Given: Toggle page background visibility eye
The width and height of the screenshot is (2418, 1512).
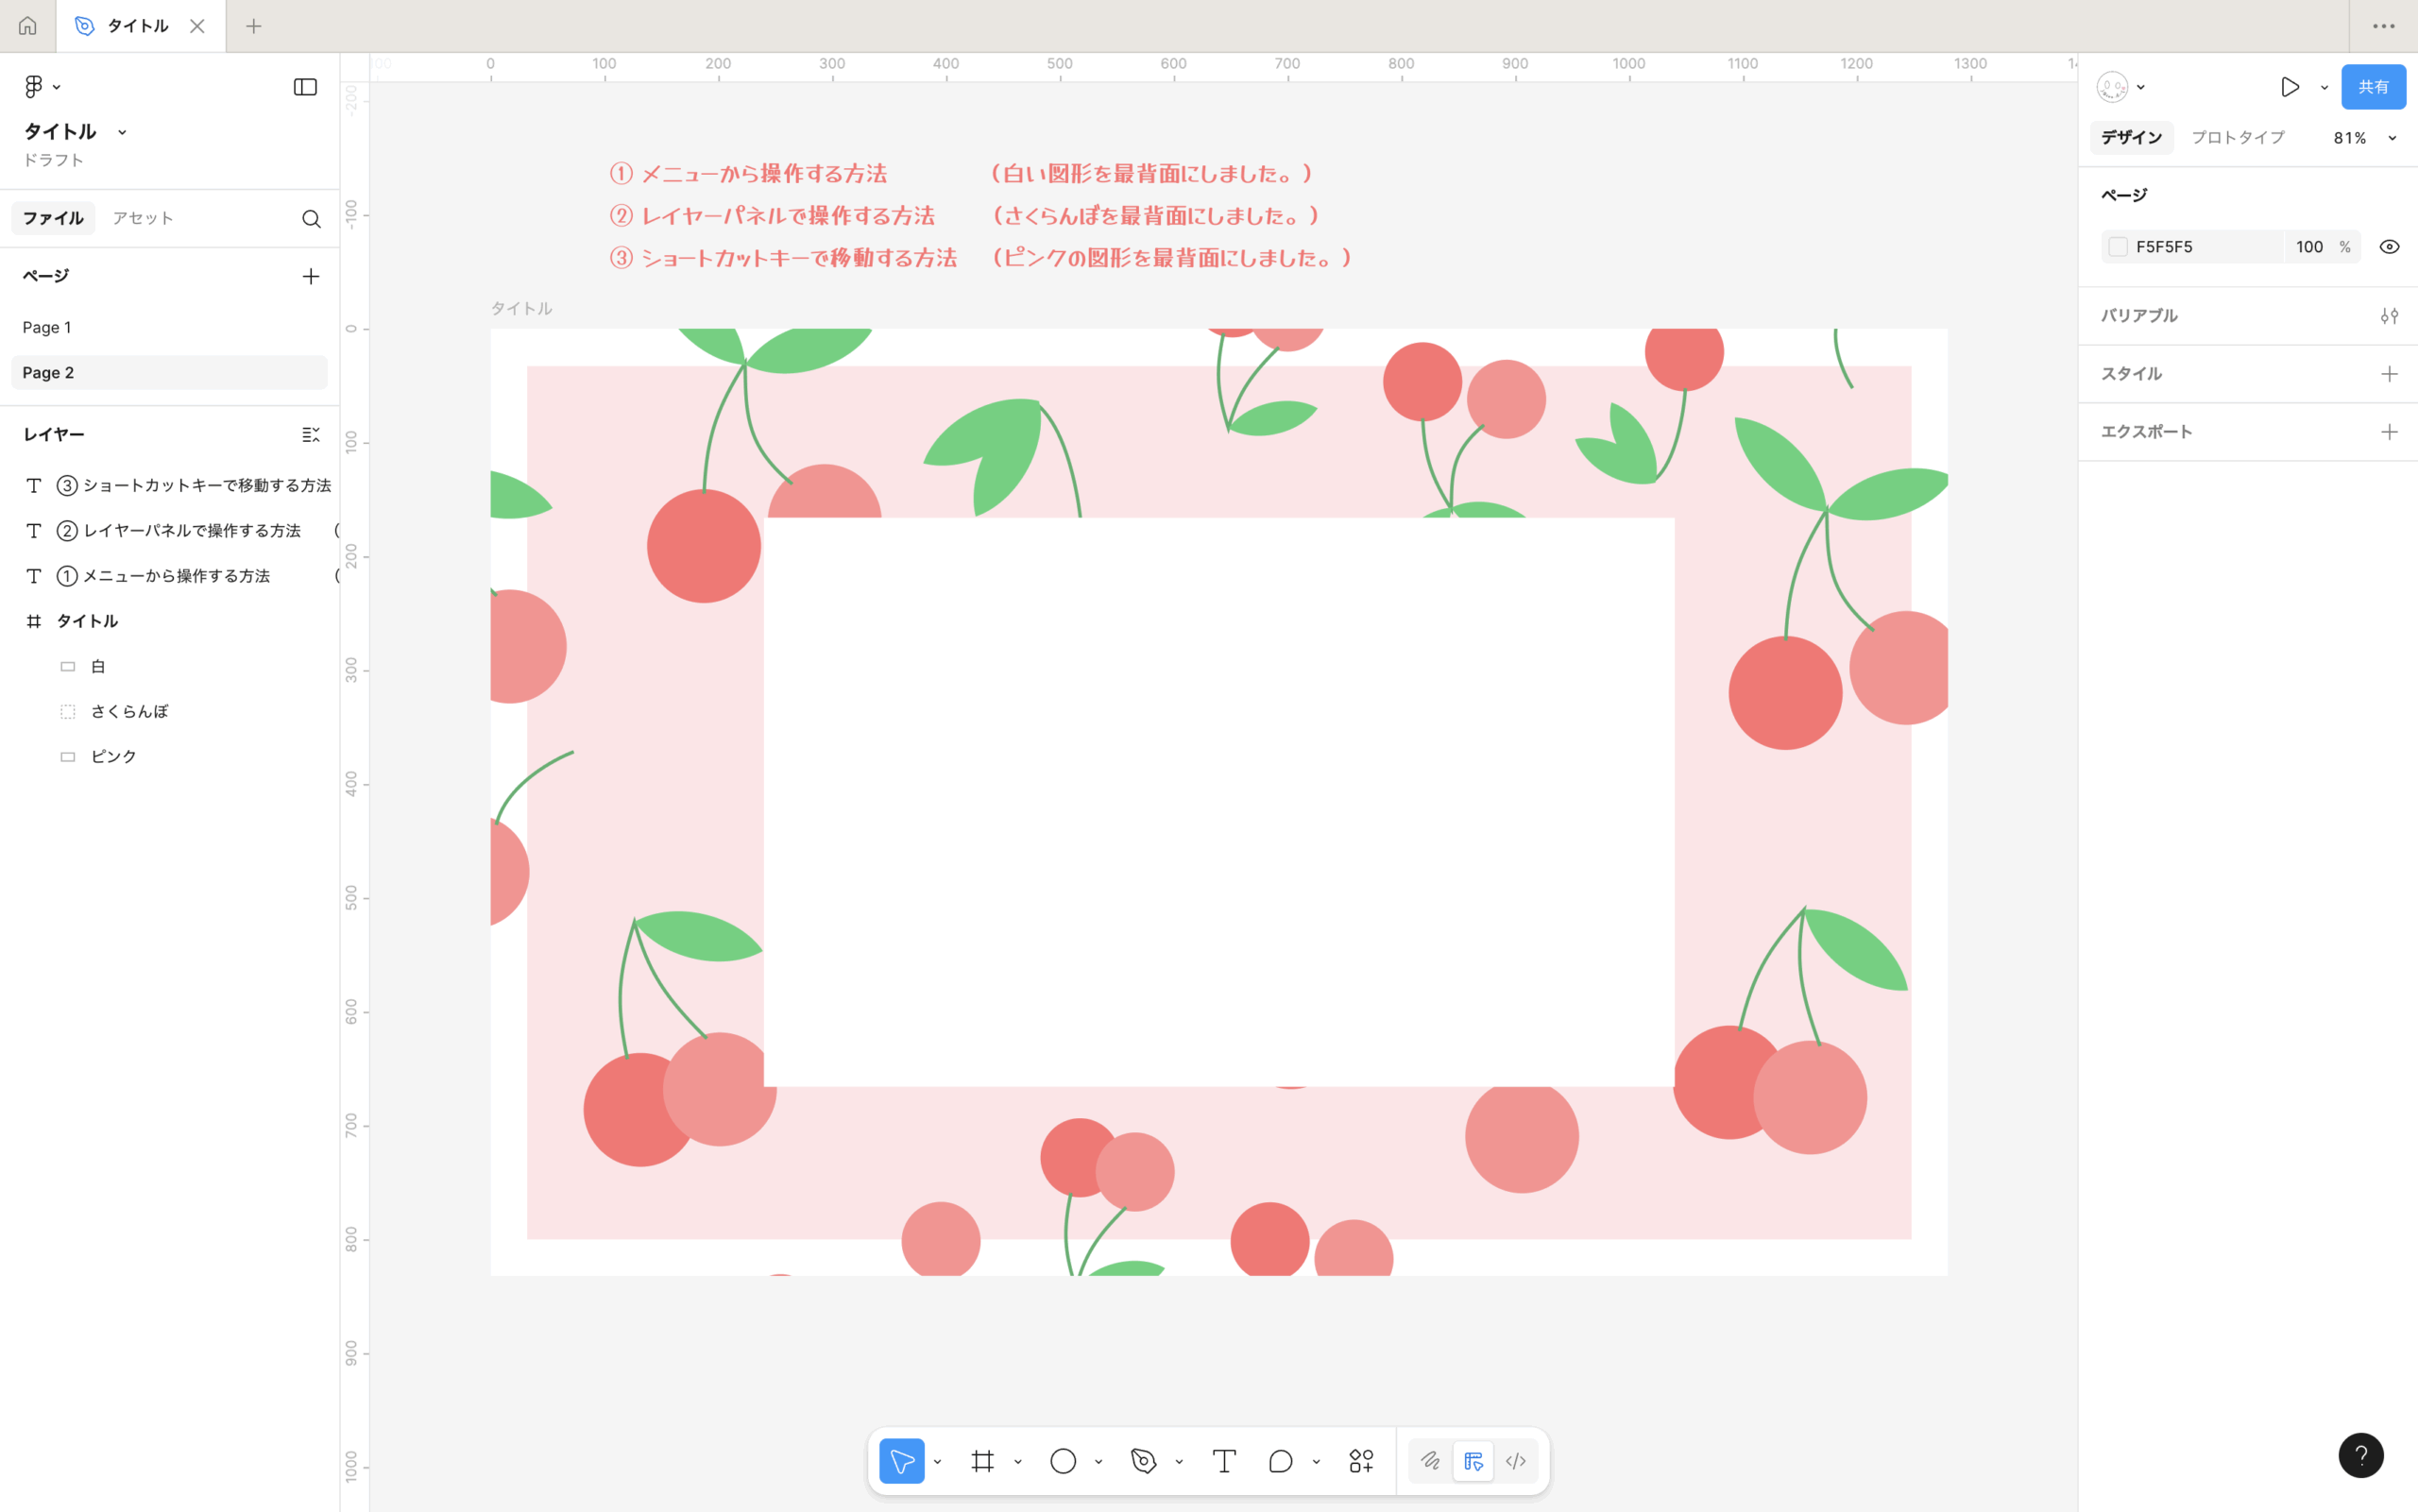Looking at the screenshot, I should pos(2389,247).
